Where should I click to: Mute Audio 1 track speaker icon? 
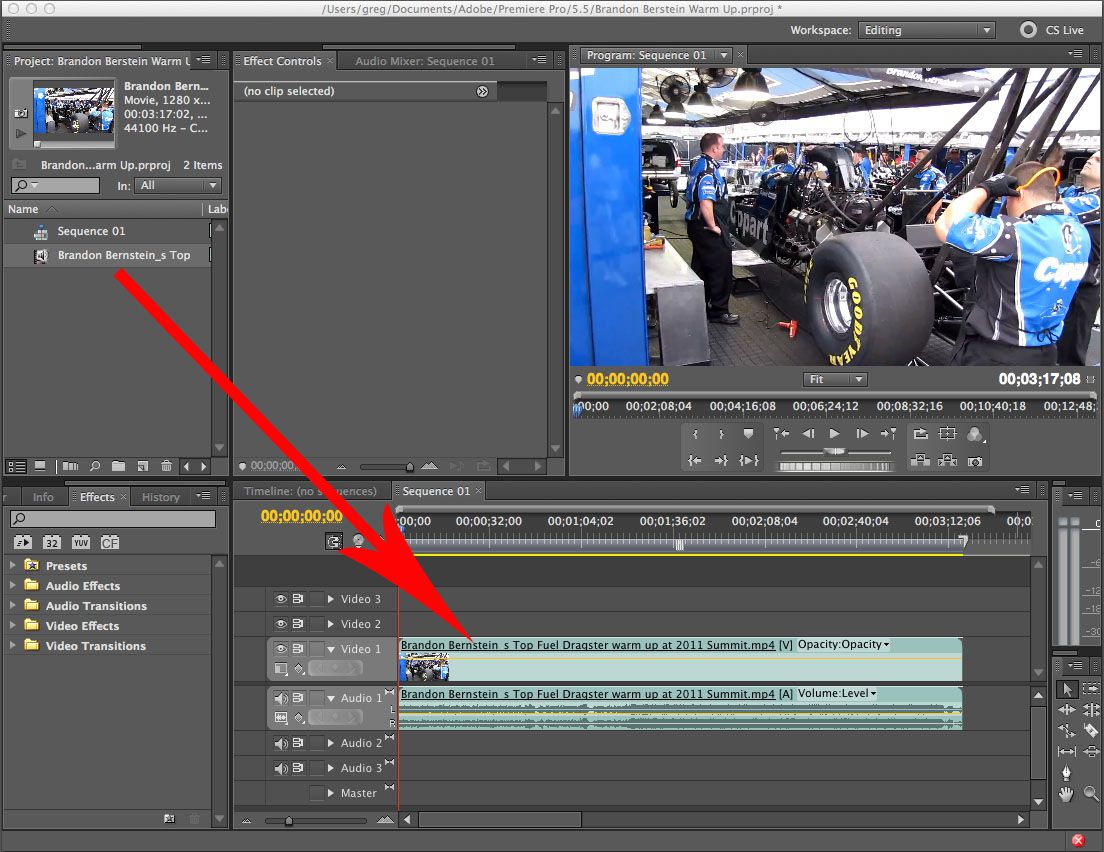pos(281,698)
